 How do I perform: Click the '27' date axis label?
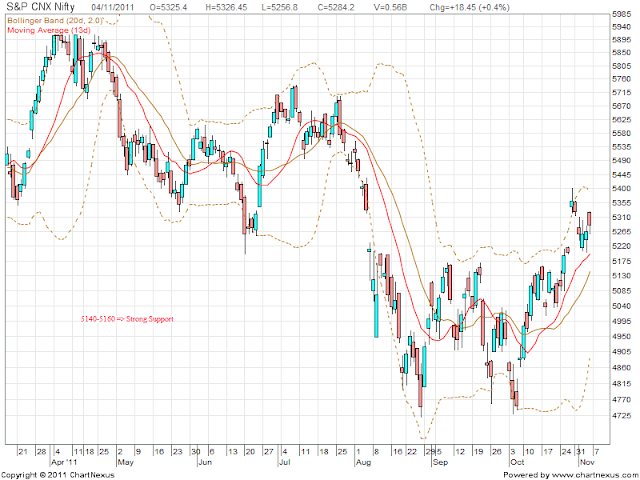[269, 451]
